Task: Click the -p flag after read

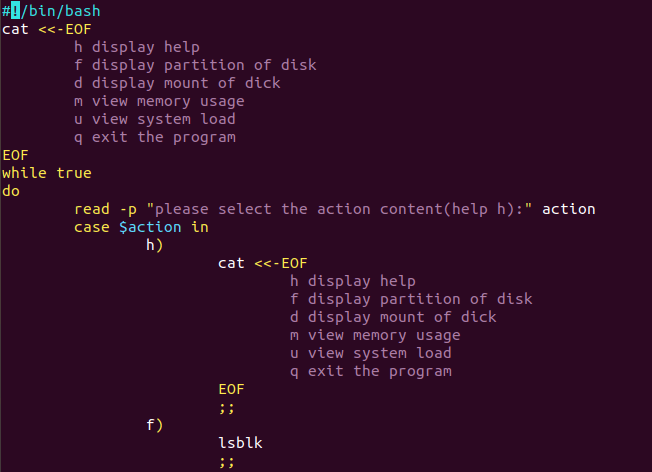Action: click(x=128, y=209)
